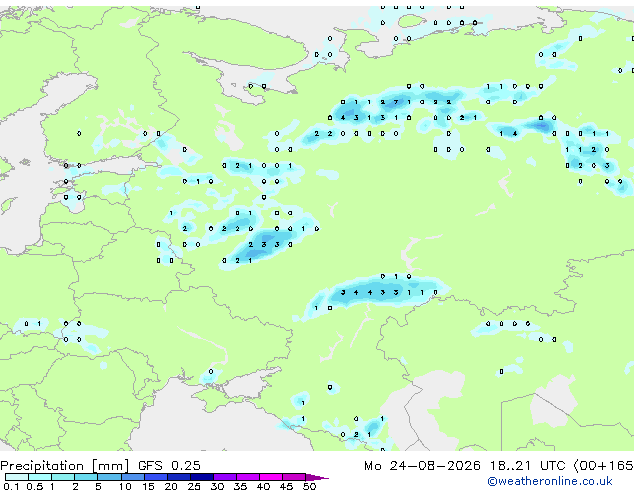
Task: Click the "25" legend scale label
Action: pyautogui.click(x=194, y=486)
